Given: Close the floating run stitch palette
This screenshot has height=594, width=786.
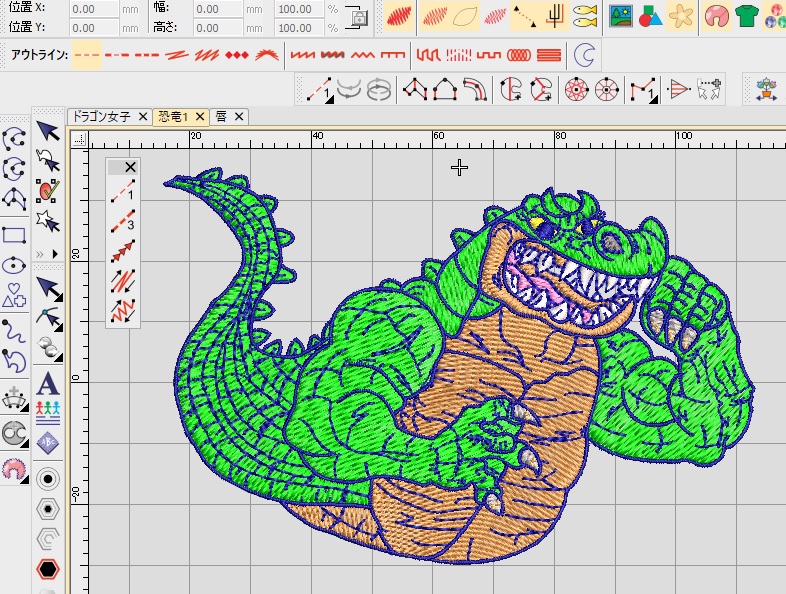Looking at the screenshot, I should [x=130, y=167].
